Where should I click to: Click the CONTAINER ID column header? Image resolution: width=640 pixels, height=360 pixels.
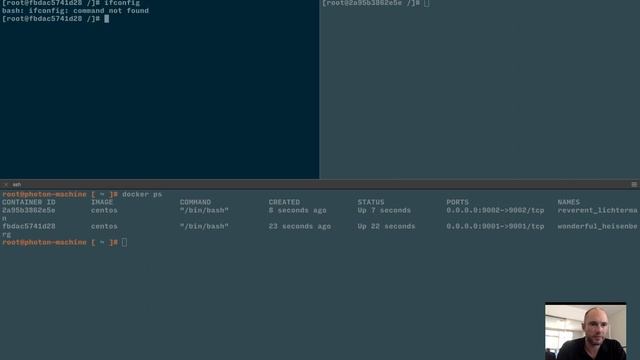(x=29, y=202)
